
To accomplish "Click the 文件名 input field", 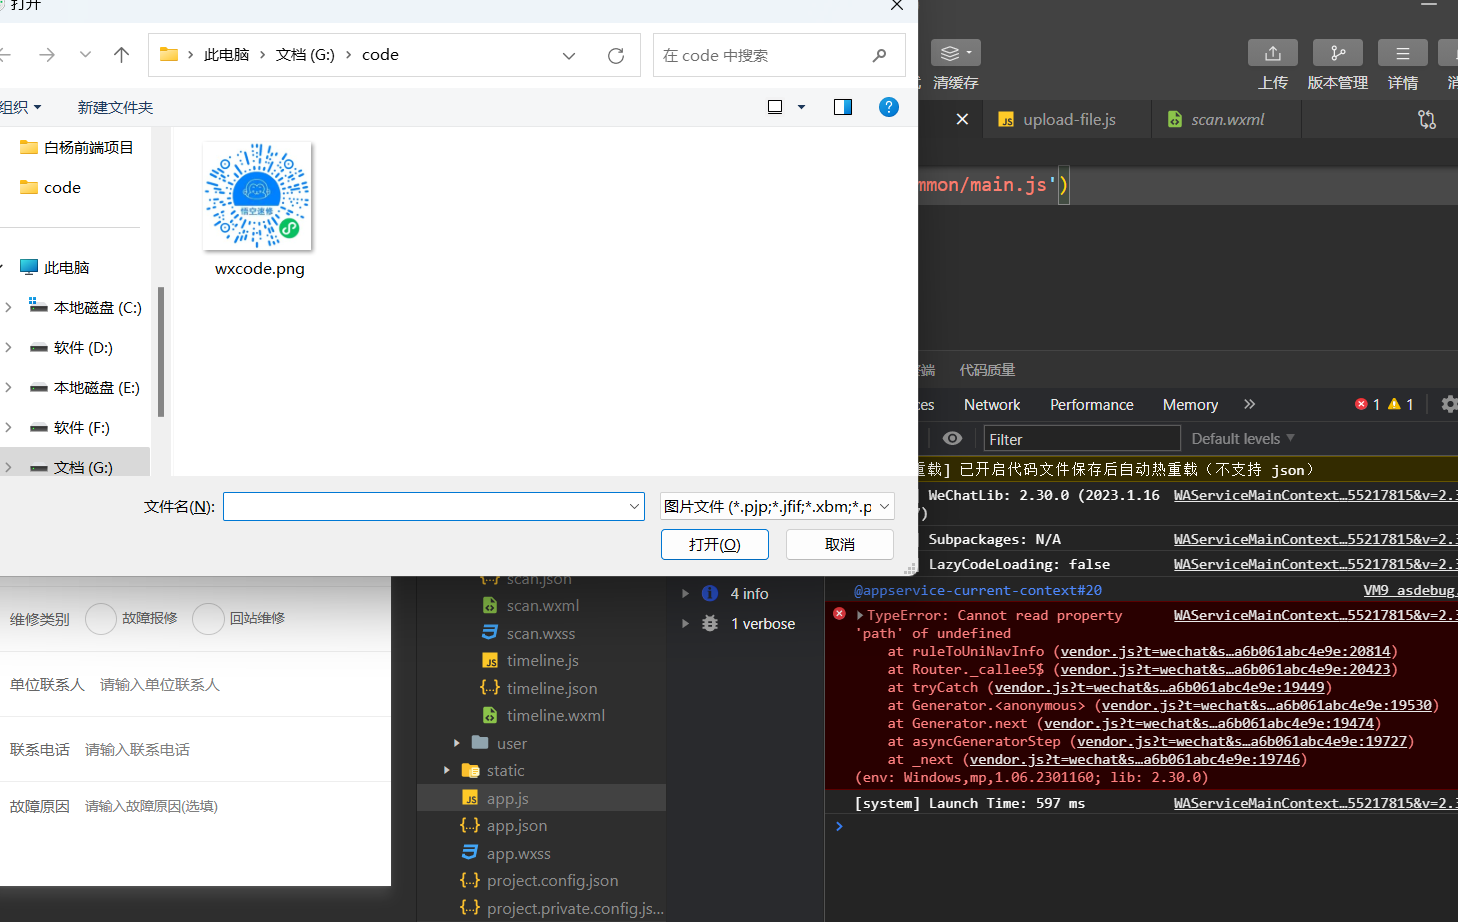I will tap(434, 507).
